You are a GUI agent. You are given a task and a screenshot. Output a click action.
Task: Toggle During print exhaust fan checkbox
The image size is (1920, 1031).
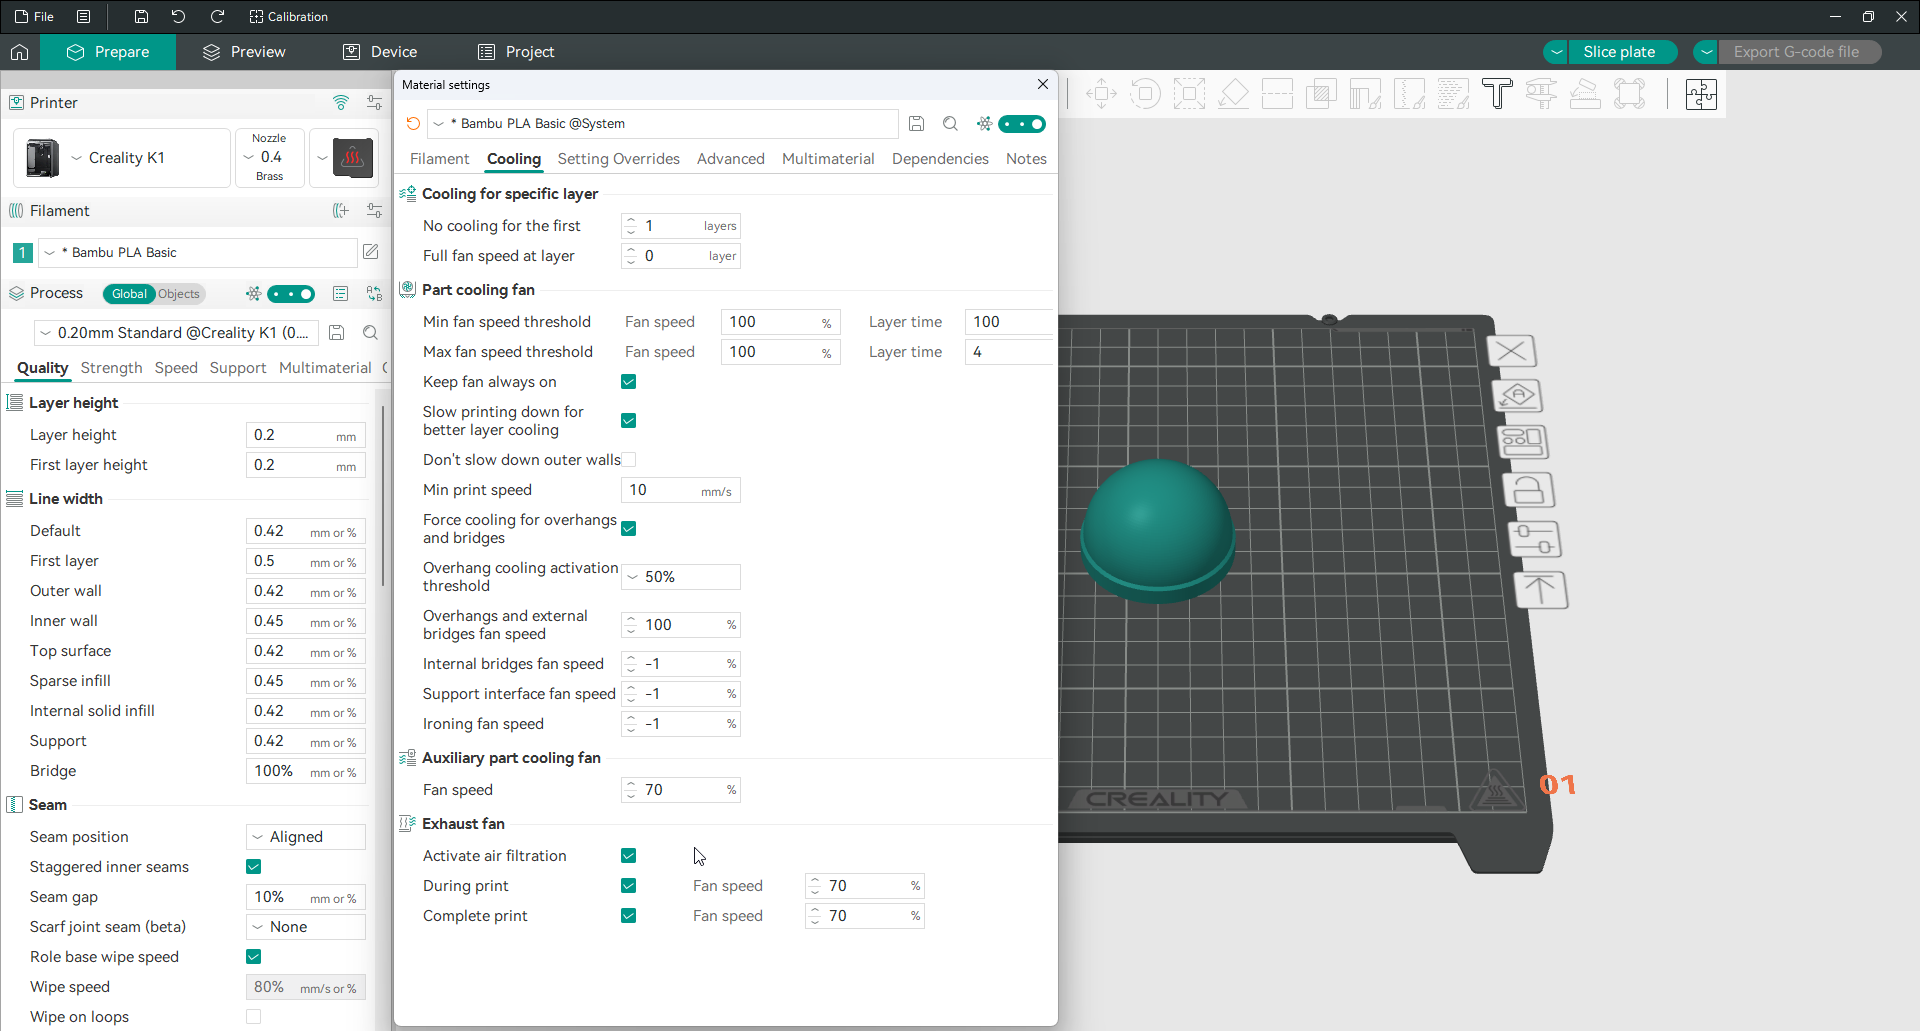pos(629,886)
